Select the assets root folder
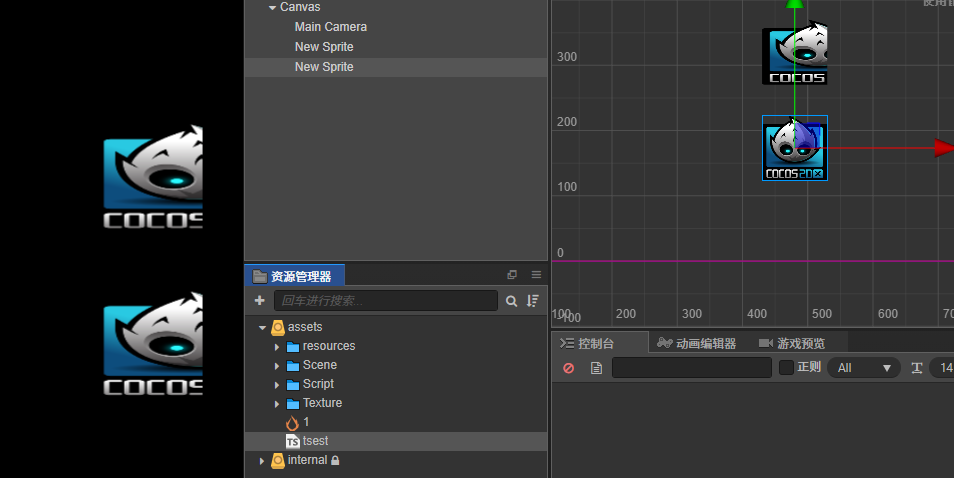Viewport: 954px width, 478px height. tap(305, 327)
